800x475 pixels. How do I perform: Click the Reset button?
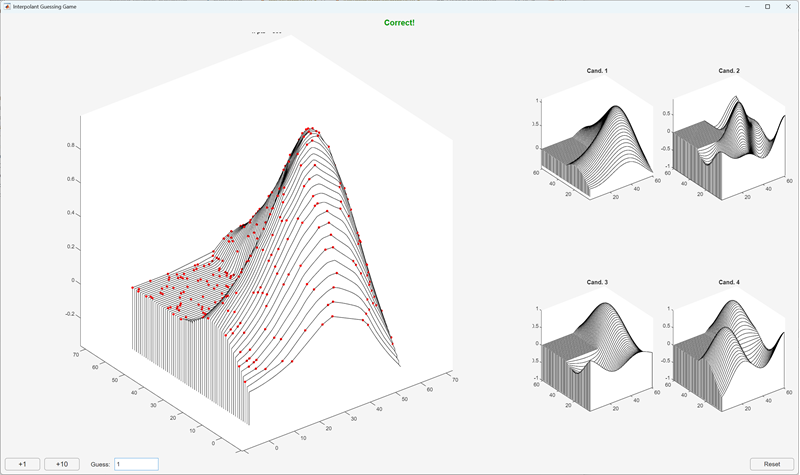[x=771, y=464]
